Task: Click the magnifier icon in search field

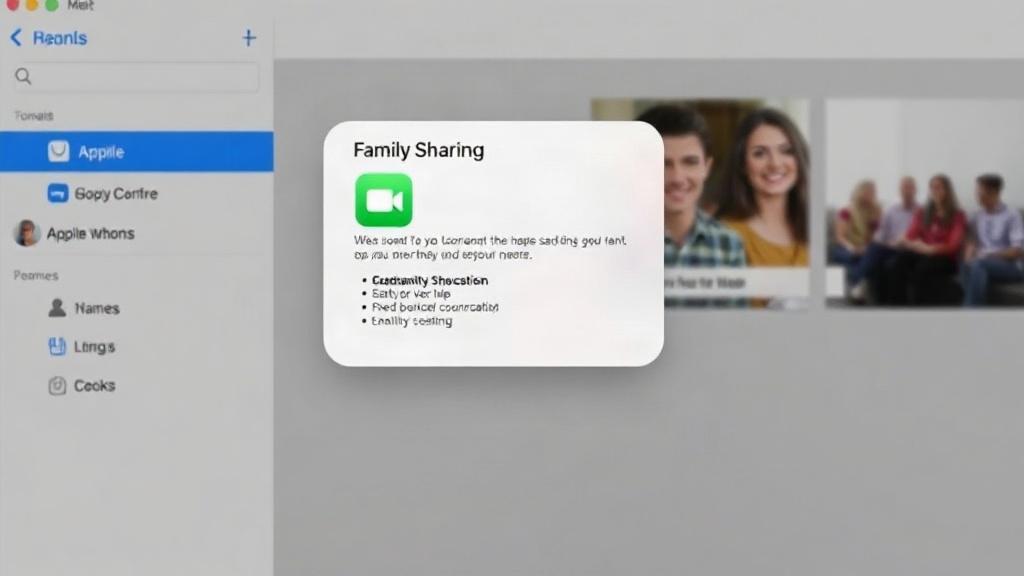Action: (24, 76)
